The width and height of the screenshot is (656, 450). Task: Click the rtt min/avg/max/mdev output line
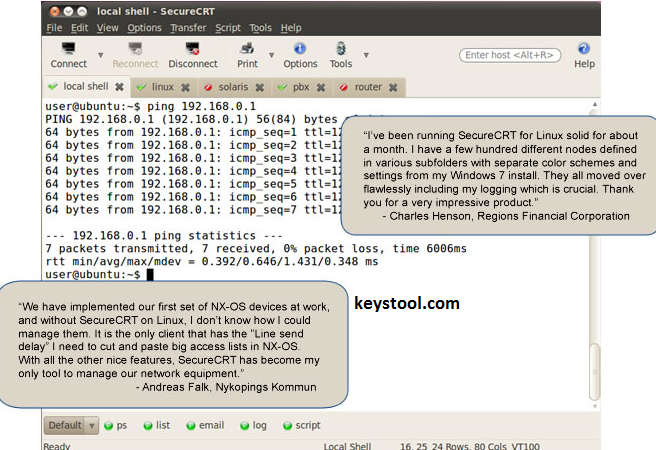tap(212, 261)
